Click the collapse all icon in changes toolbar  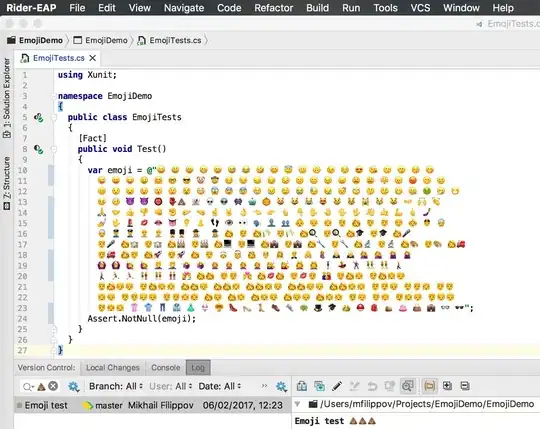[x=465, y=386]
